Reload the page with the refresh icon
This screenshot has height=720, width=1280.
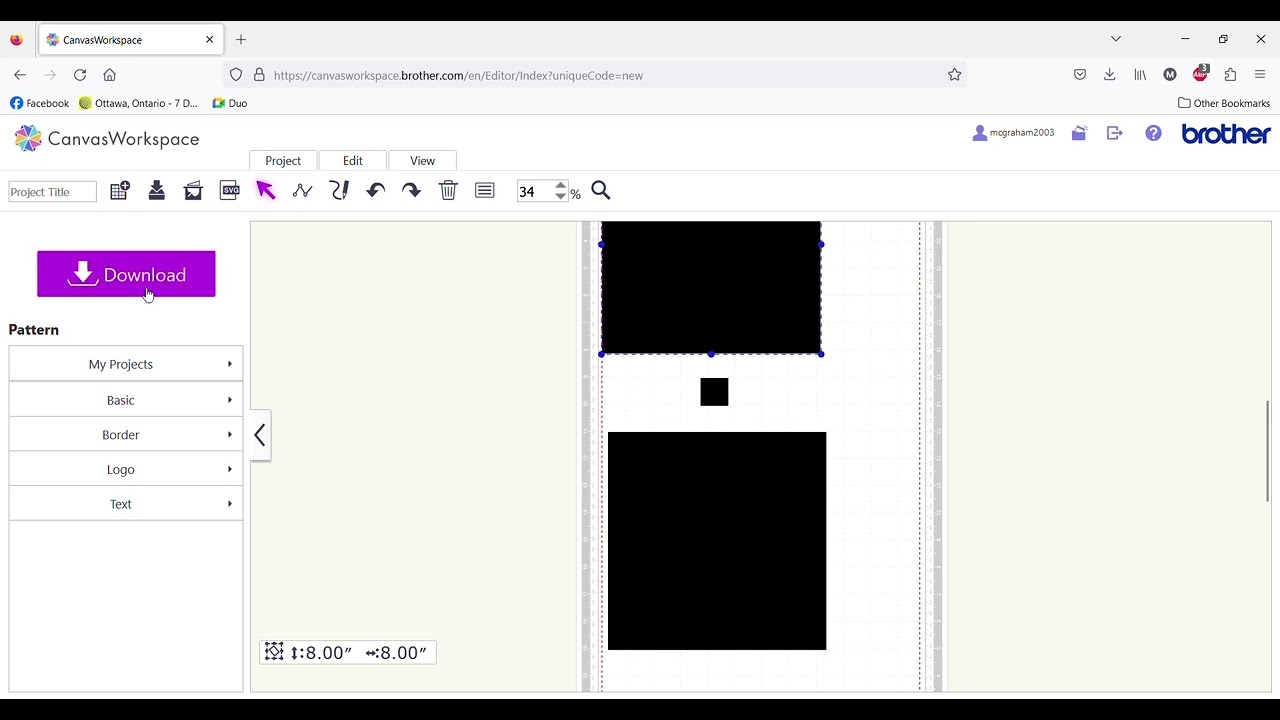(x=80, y=75)
